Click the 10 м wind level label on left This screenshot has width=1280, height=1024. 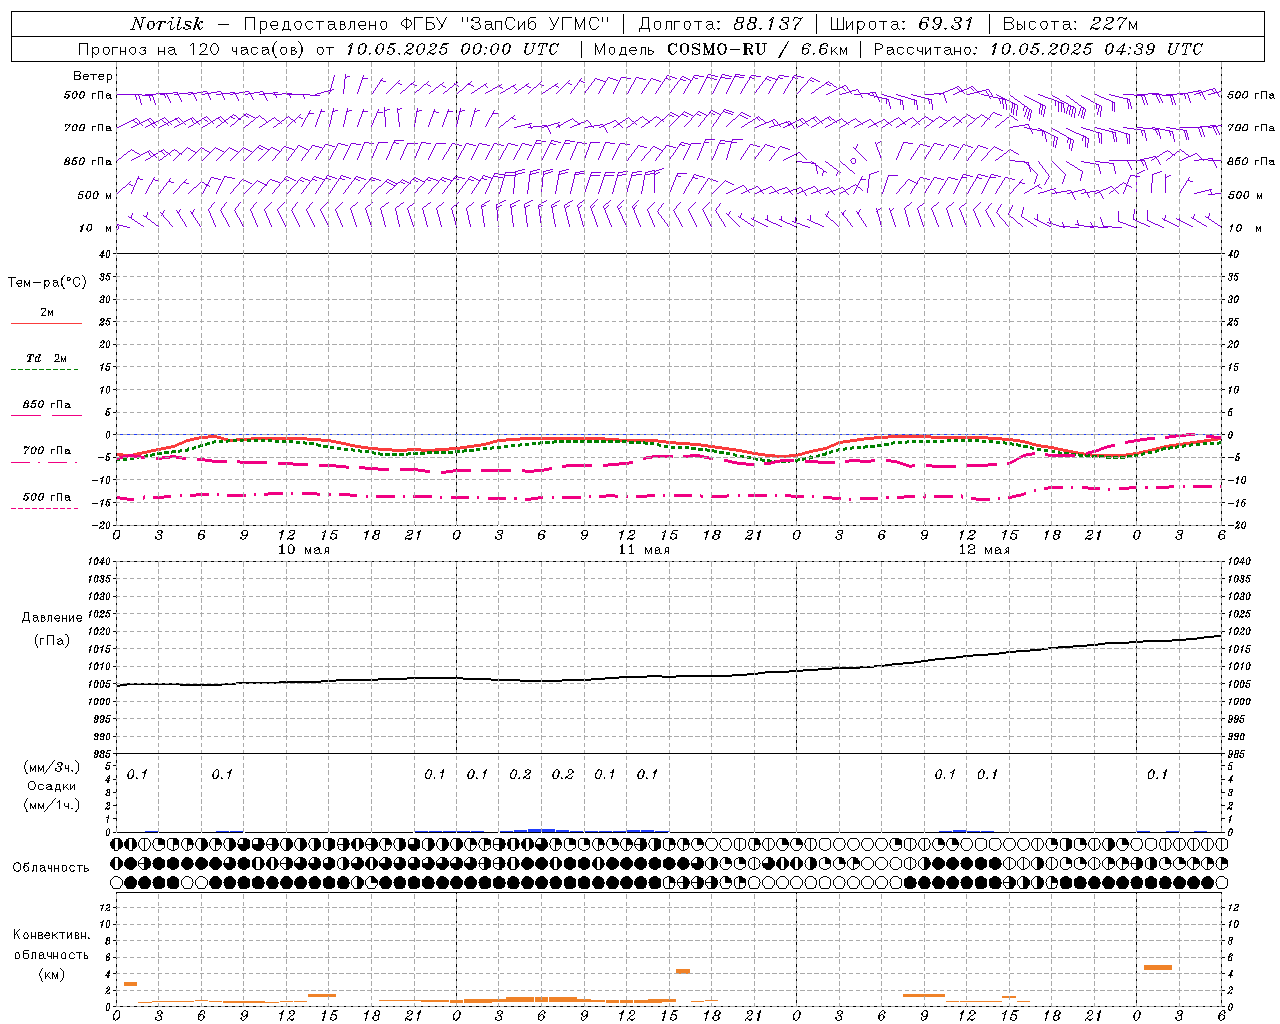[x=96, y=228]
